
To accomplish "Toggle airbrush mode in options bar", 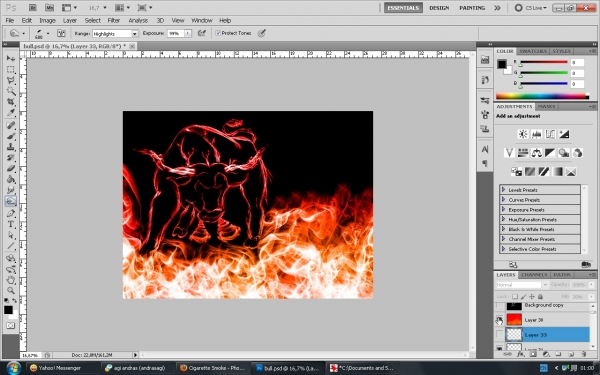I will pyautogui.click(x=202, y=33).
